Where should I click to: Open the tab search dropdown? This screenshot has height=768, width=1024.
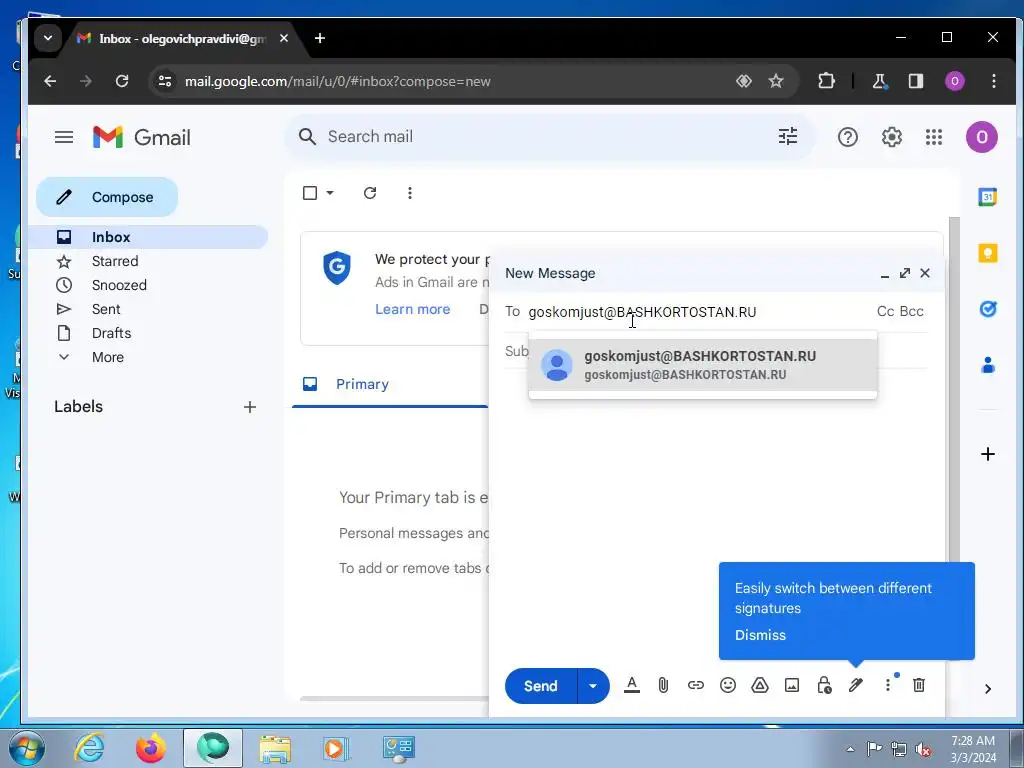pos(48,38)
